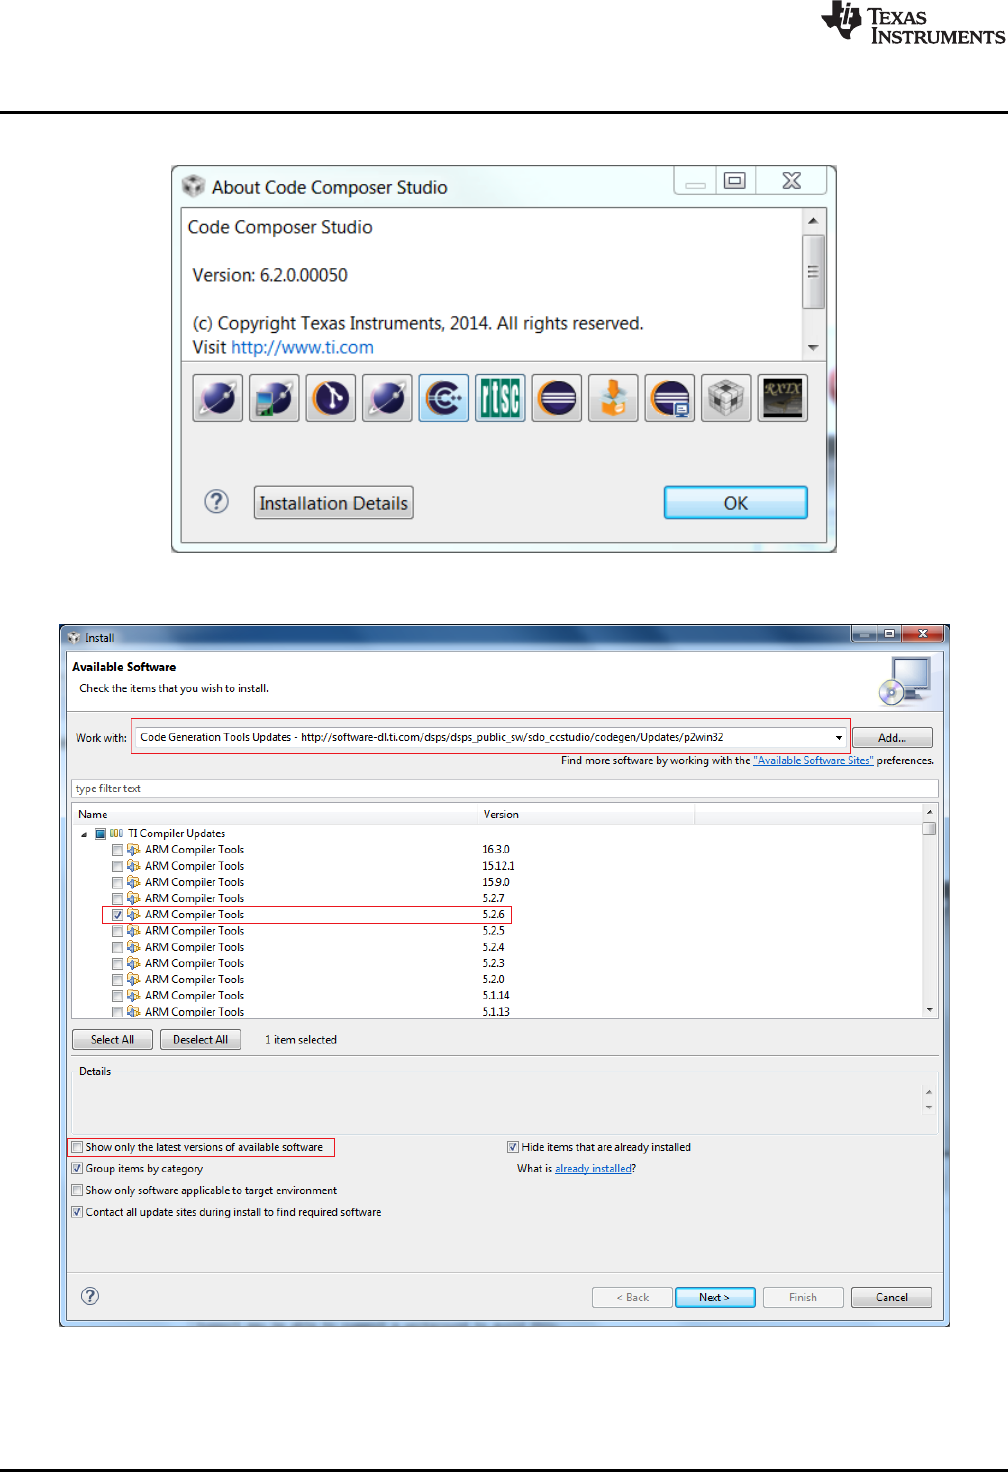
Task: Click OK in About Code Composer Studio
Action: pos(735,503)
